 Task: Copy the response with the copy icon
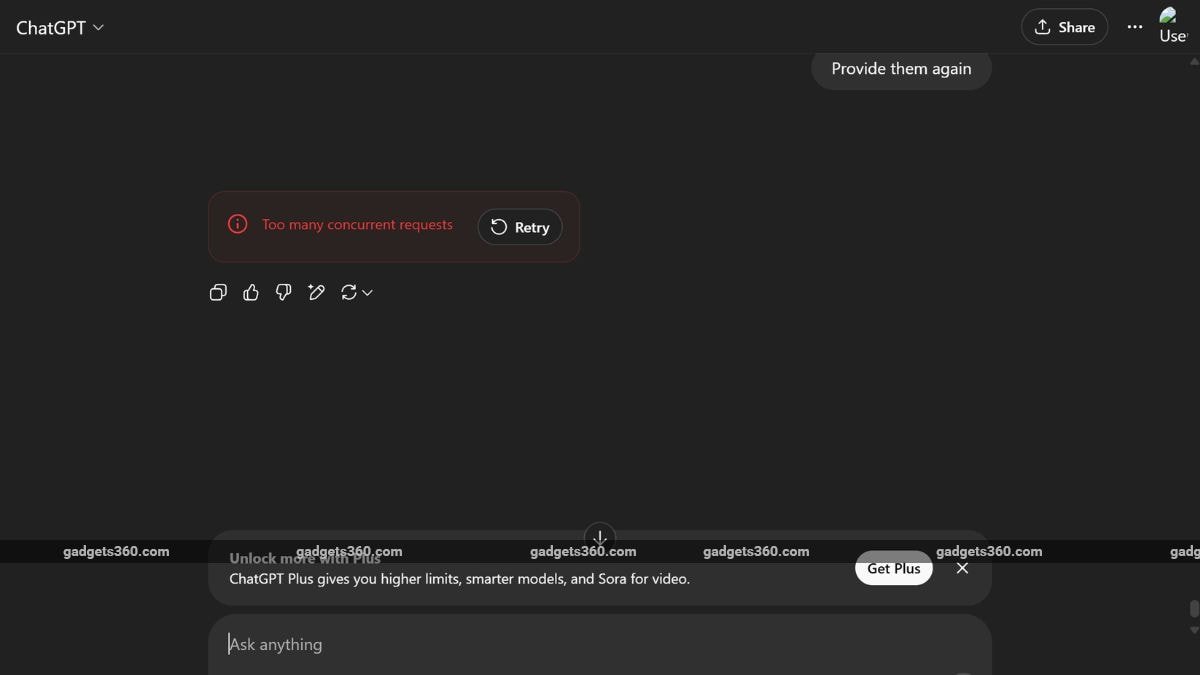218,292
